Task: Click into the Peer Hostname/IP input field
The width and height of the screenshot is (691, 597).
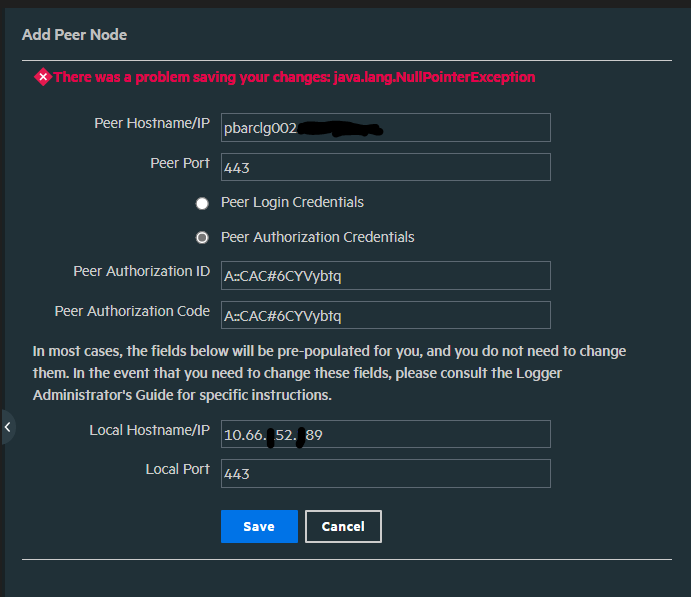Action: click(385, 128)
